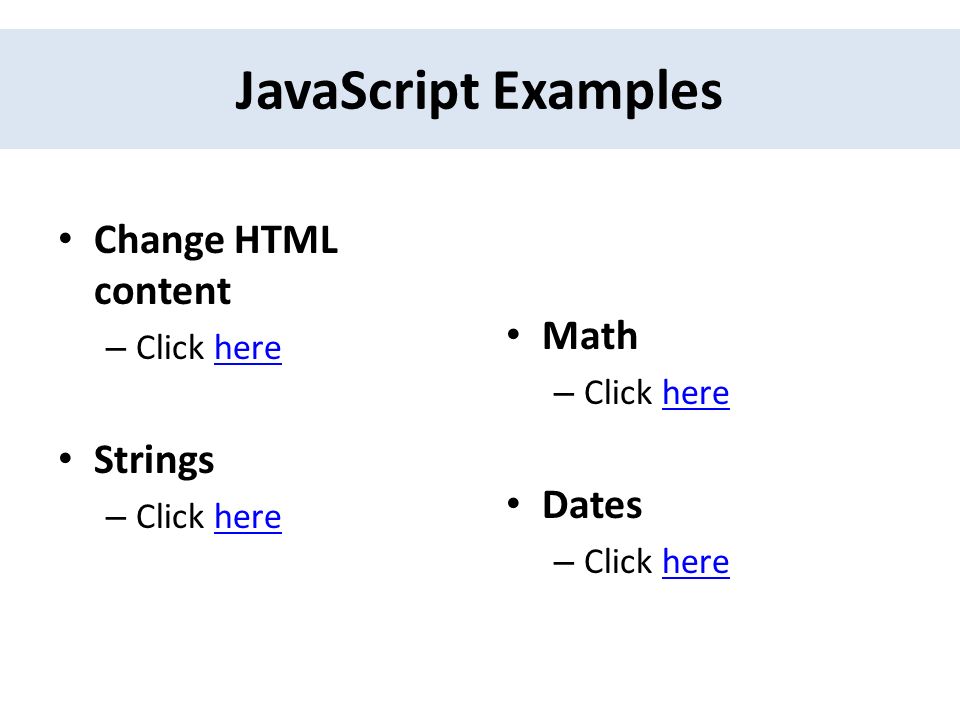Follow the 'here' link under Strings
The width and height of the screenshot is (960, 720).
247,517
